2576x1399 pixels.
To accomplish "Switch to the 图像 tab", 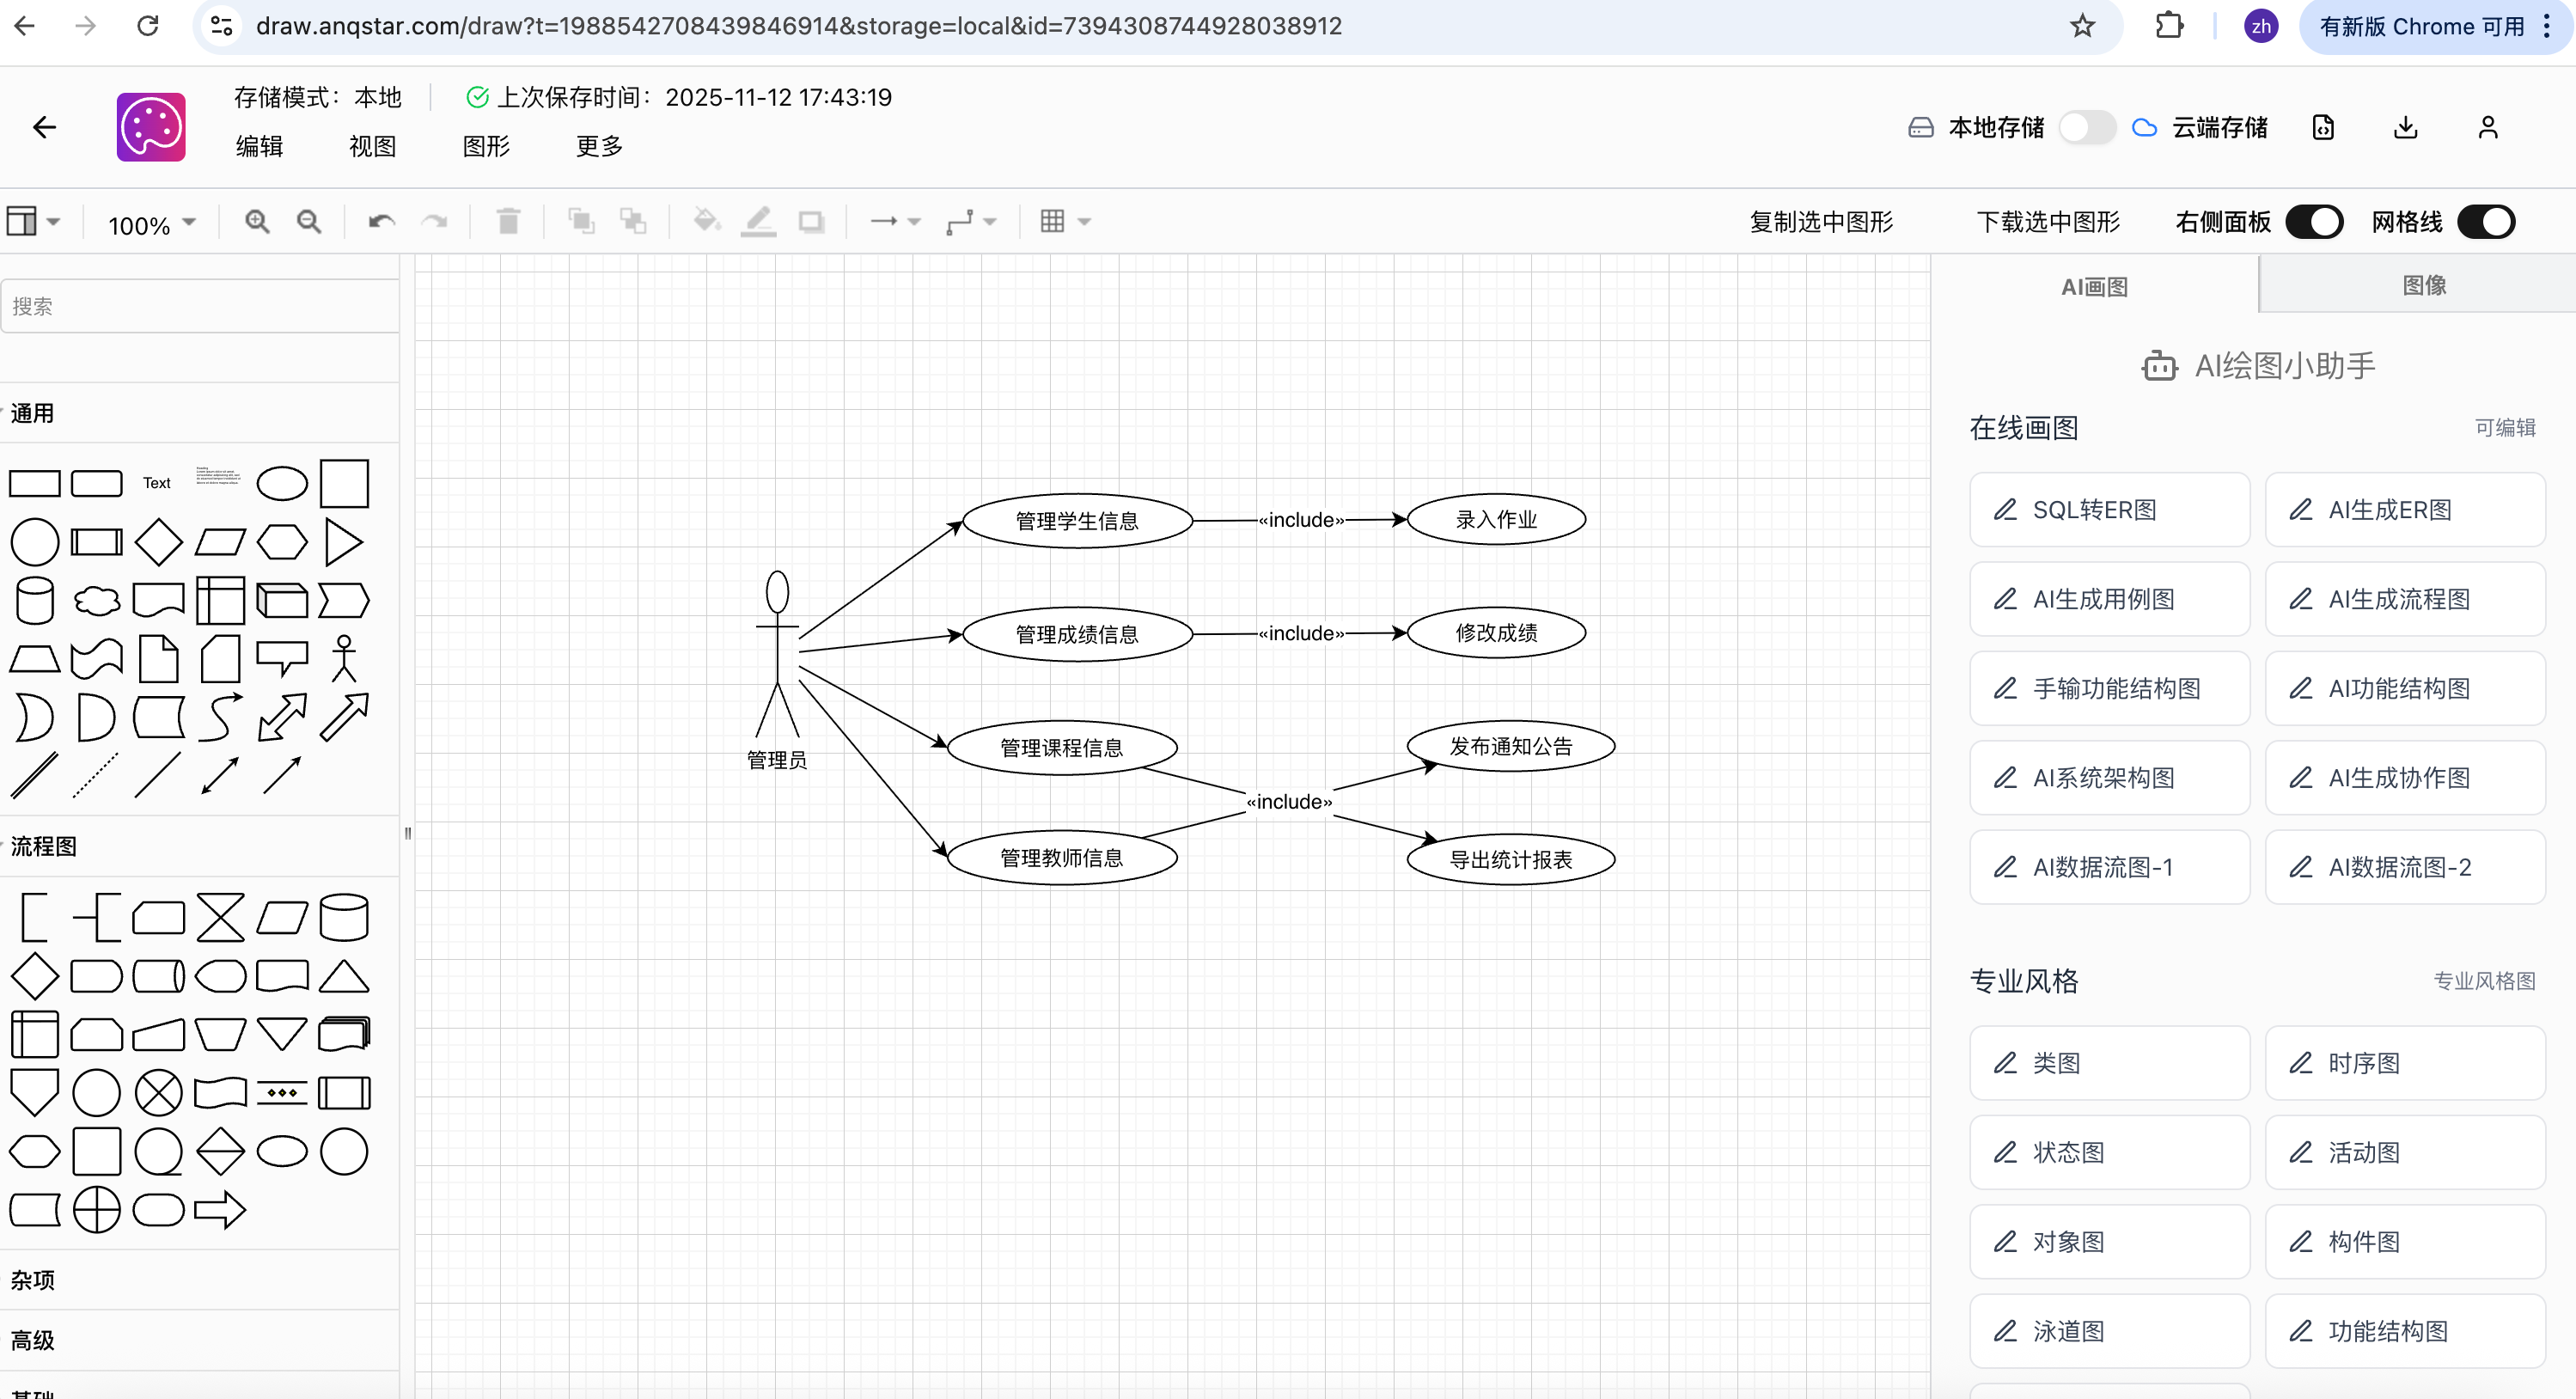I will pos(2423,285).
